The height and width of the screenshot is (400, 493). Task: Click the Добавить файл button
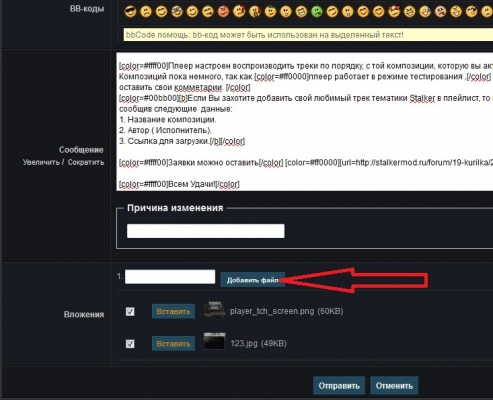point(253,280)
